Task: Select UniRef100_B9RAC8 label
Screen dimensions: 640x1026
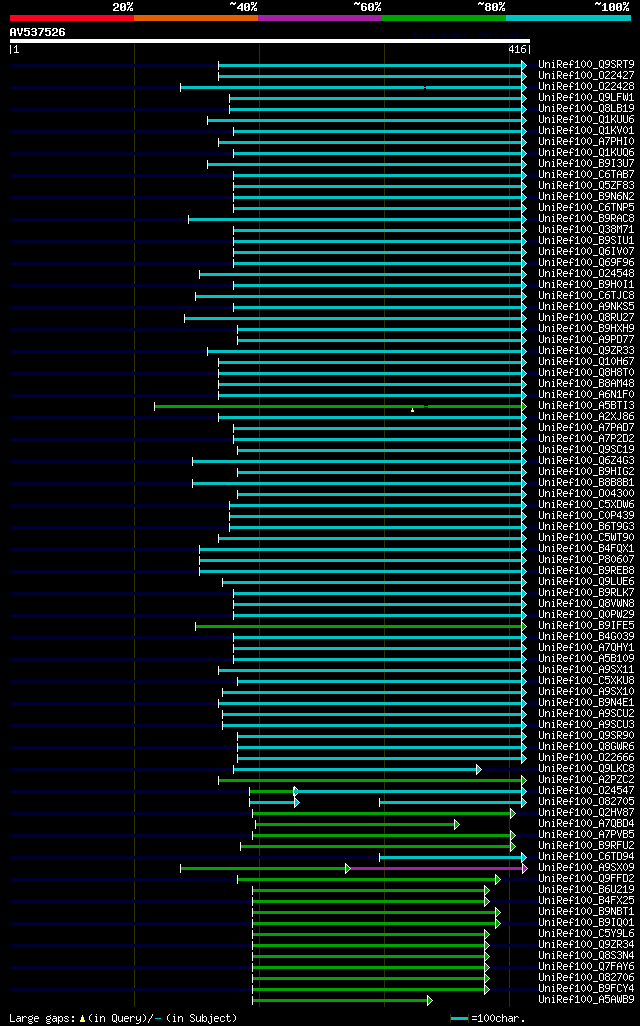Action: [x=586, y=219]
